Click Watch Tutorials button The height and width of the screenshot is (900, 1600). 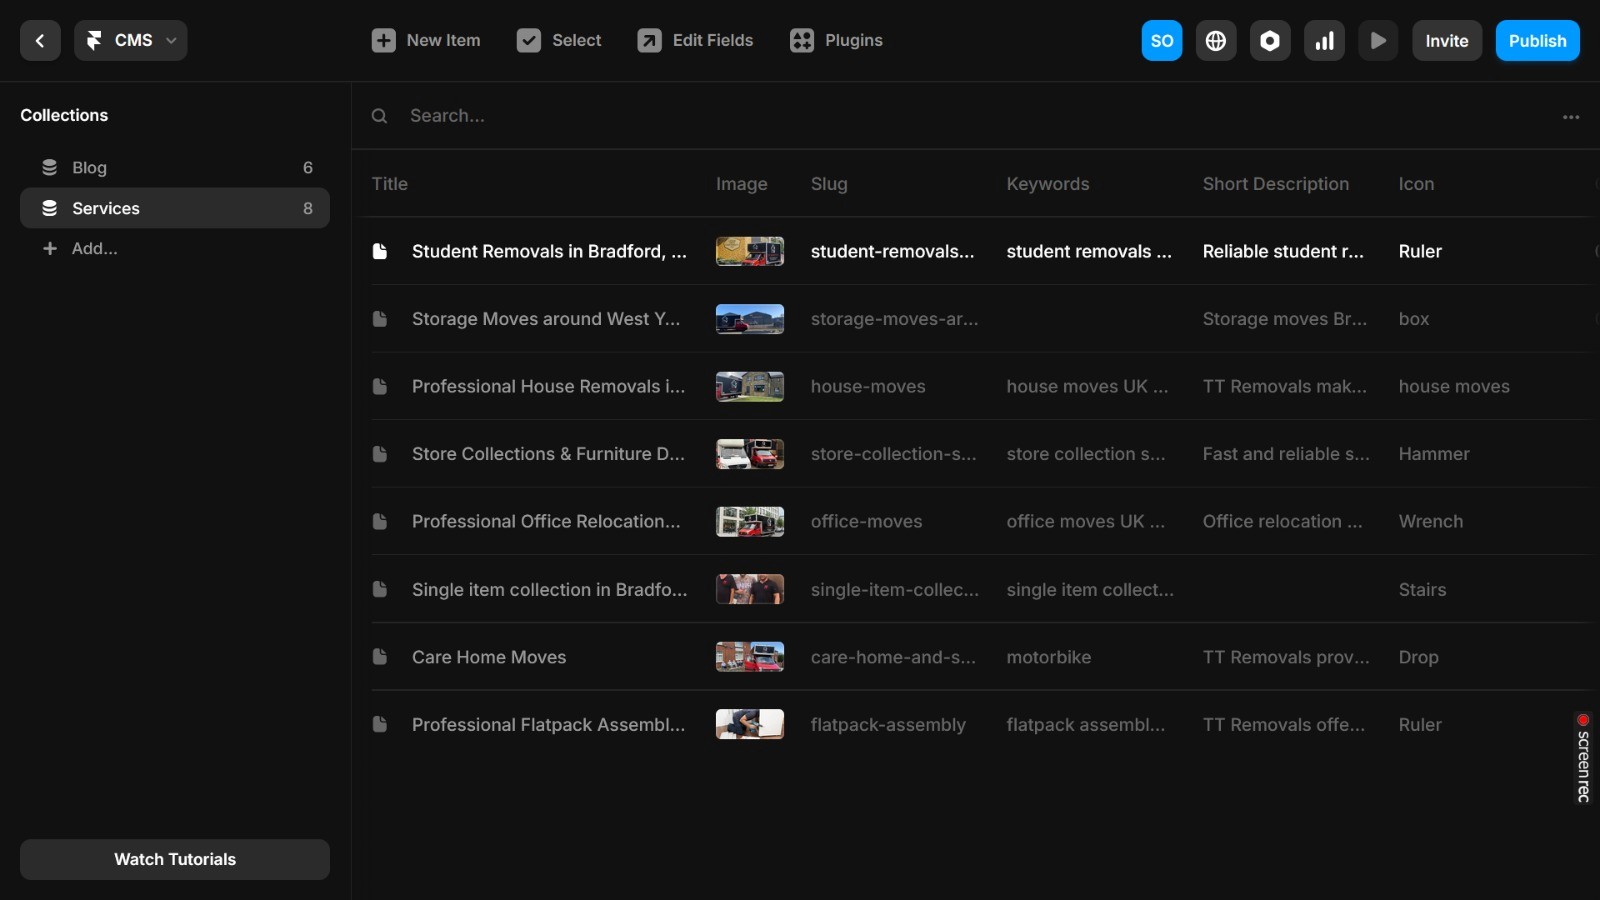click(175, 859)
